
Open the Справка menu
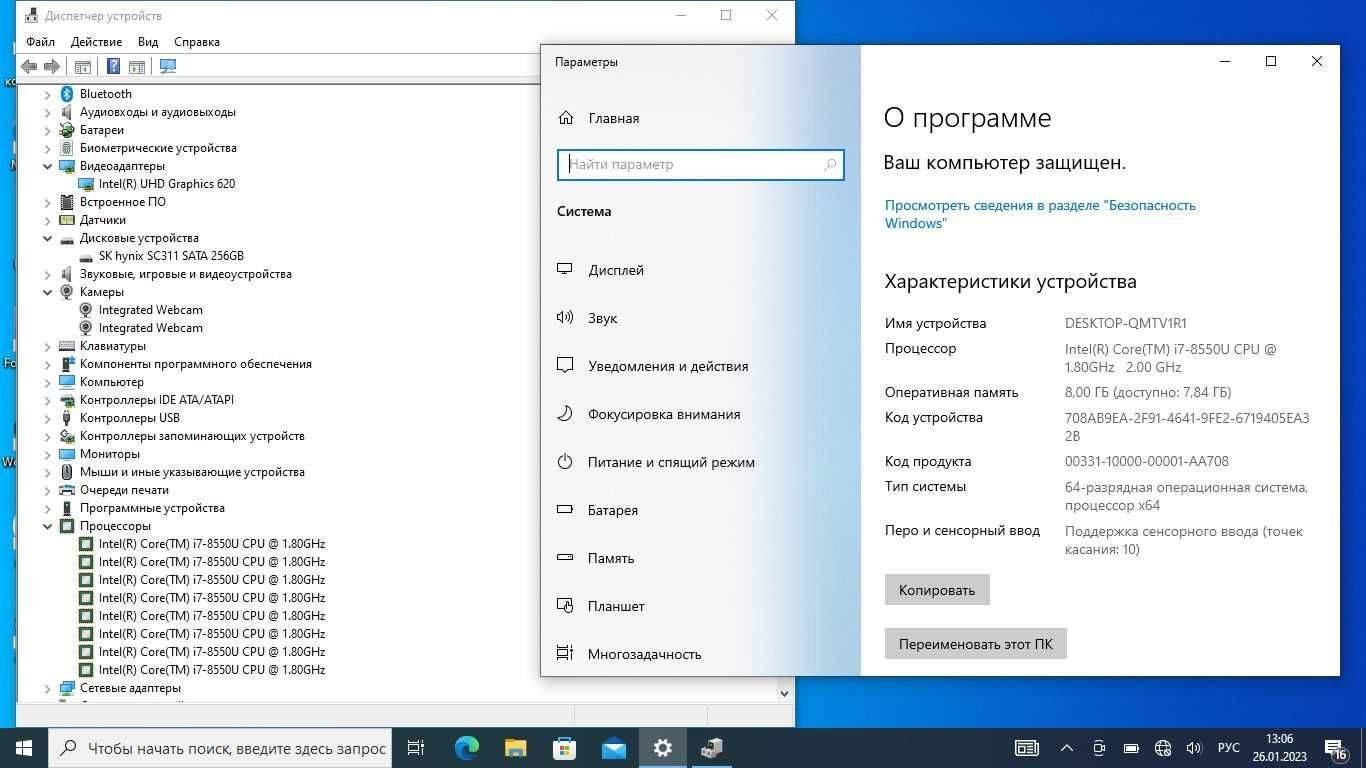tap(197, 42)
